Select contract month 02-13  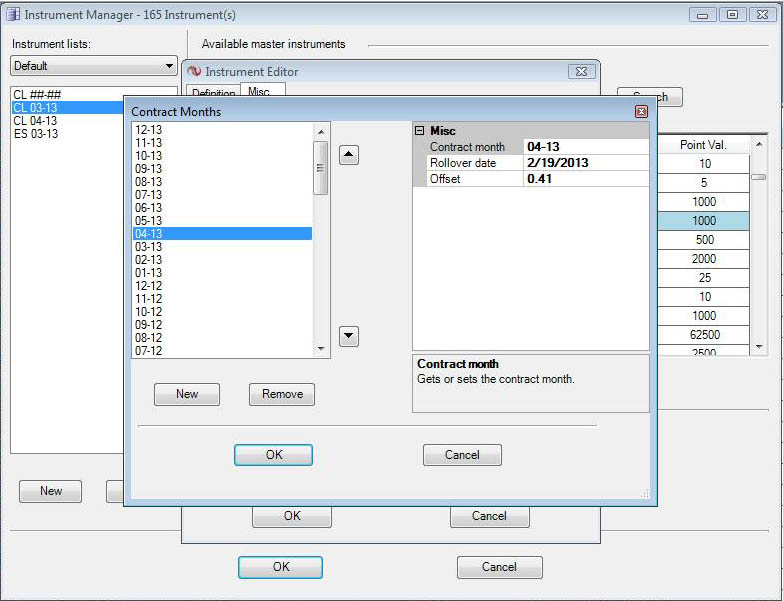223,260
